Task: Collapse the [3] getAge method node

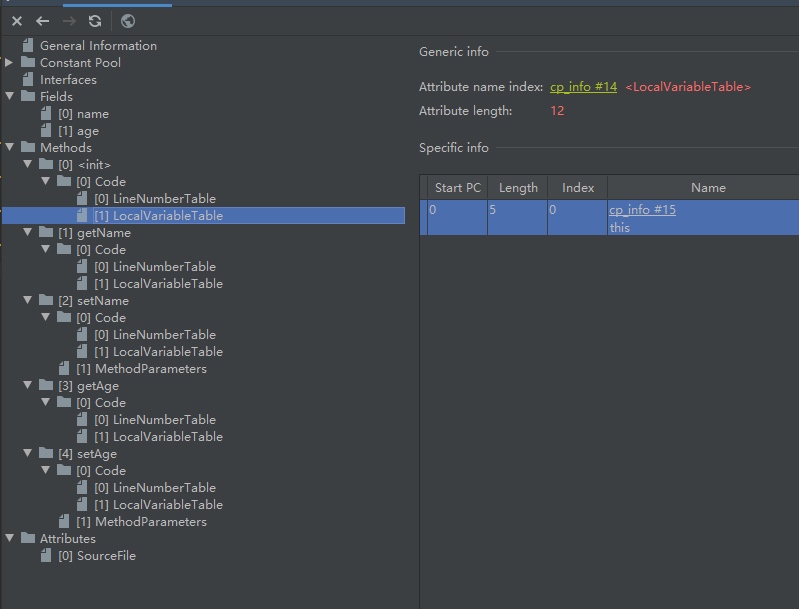Action: point(28,385)
